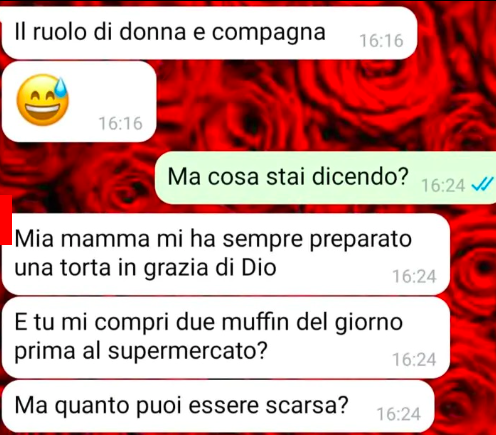This screenshot has height=435, width=496.
Task: Click the 16:16 timestamp on donna message
Action: [x=381, y=41]
